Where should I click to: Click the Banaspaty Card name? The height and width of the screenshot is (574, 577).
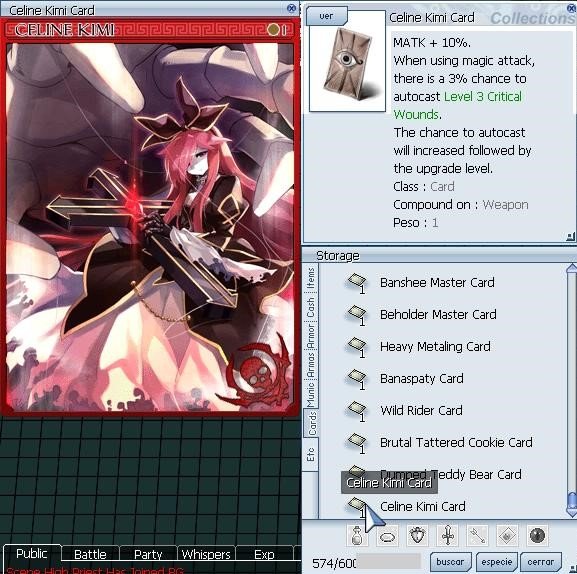click(422, 379)
